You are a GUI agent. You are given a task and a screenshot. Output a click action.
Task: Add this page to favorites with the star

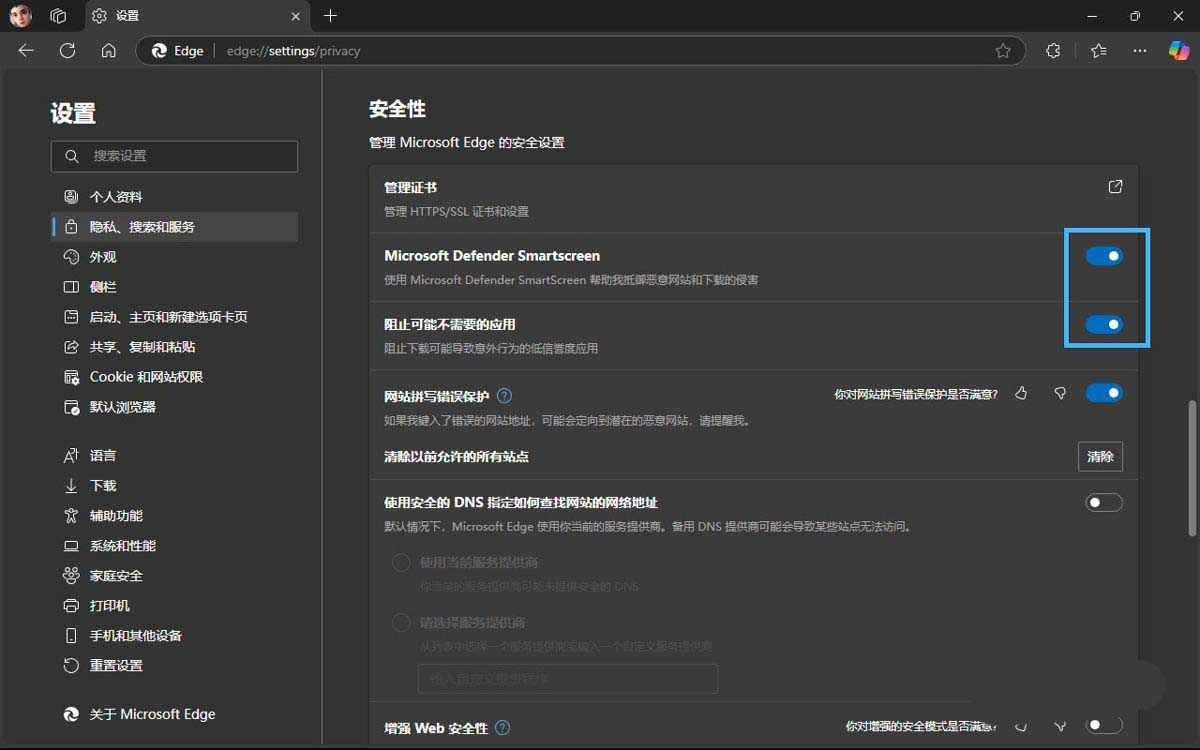[x=1003, y=51]
